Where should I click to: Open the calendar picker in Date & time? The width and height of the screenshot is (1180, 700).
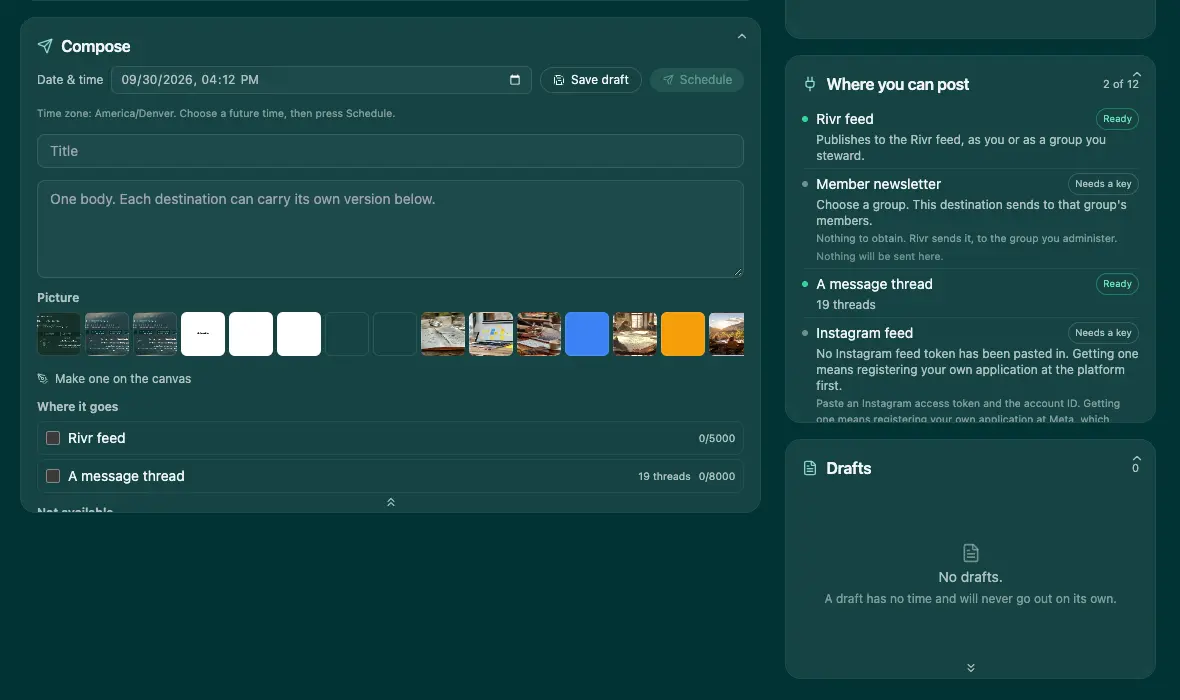pyautogui.click(x=515, y=80)
